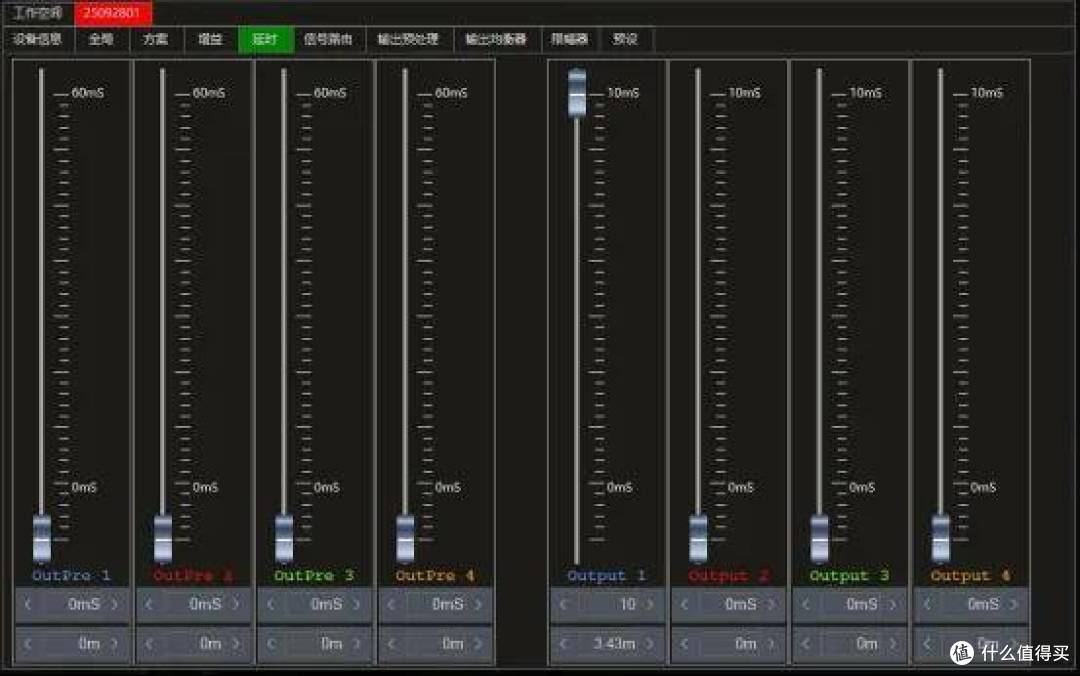Increase Output 1 delay value 10 with right arrow
This screenshot has height=676, width=1080.
650,604
